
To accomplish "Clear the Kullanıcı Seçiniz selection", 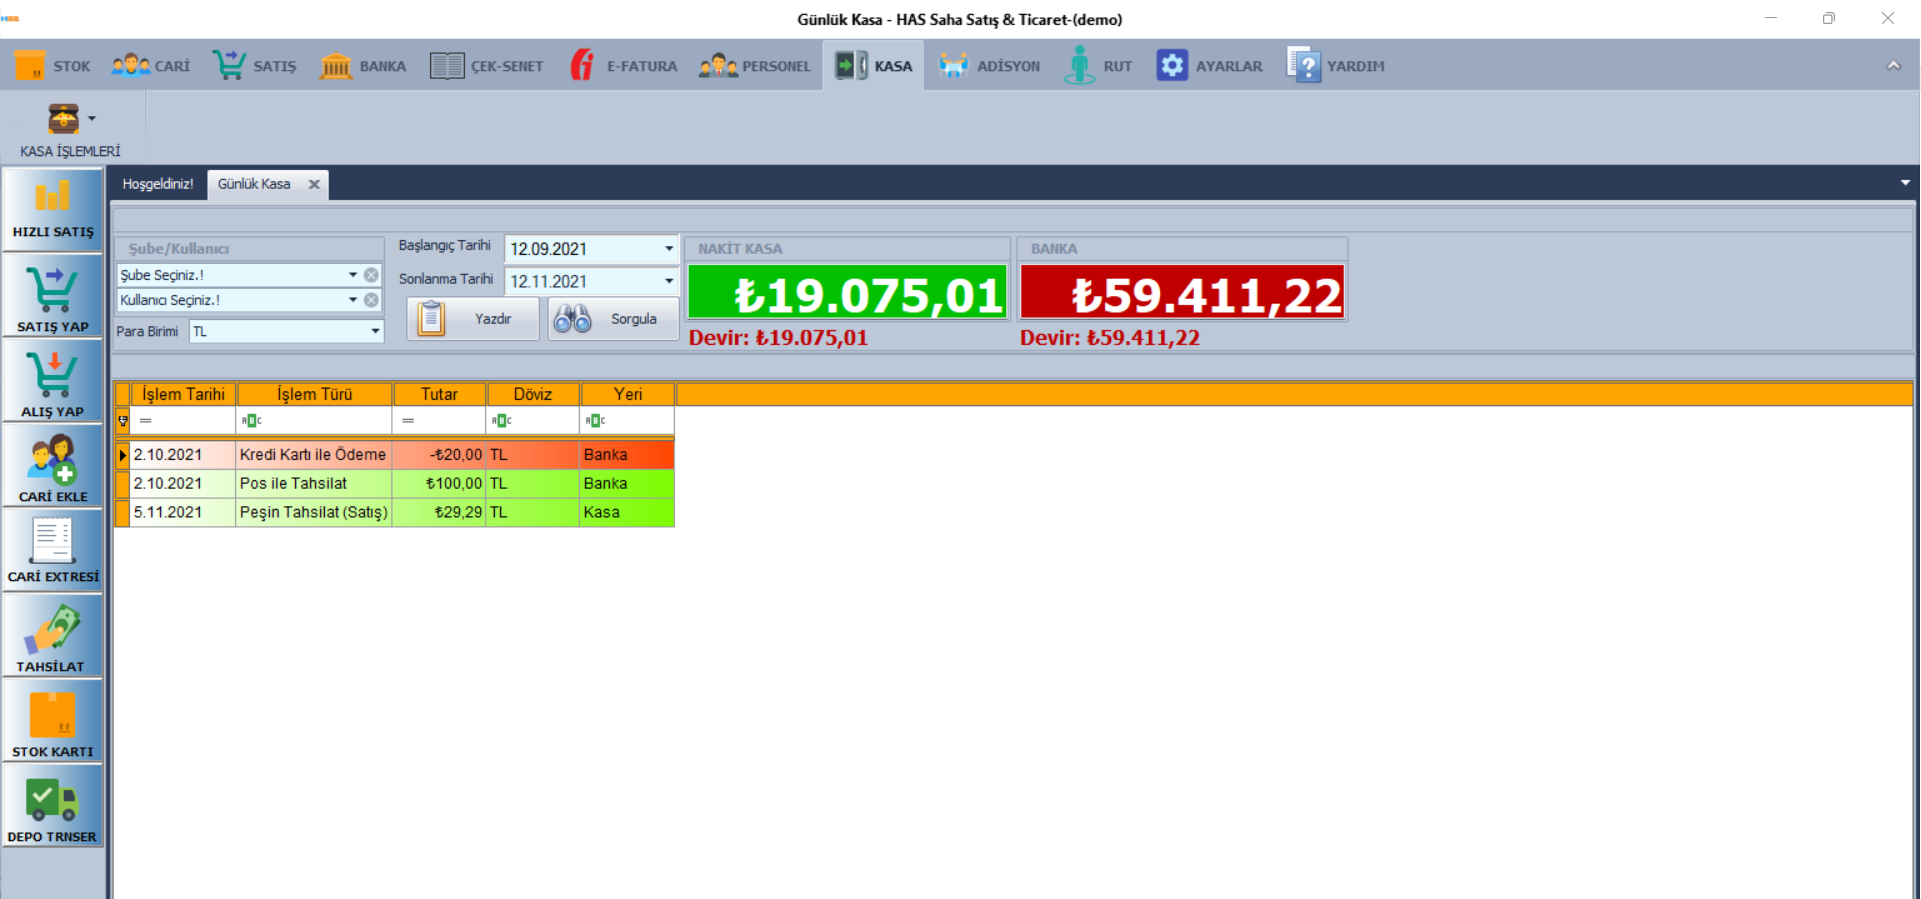I will (x=371, y=300).
